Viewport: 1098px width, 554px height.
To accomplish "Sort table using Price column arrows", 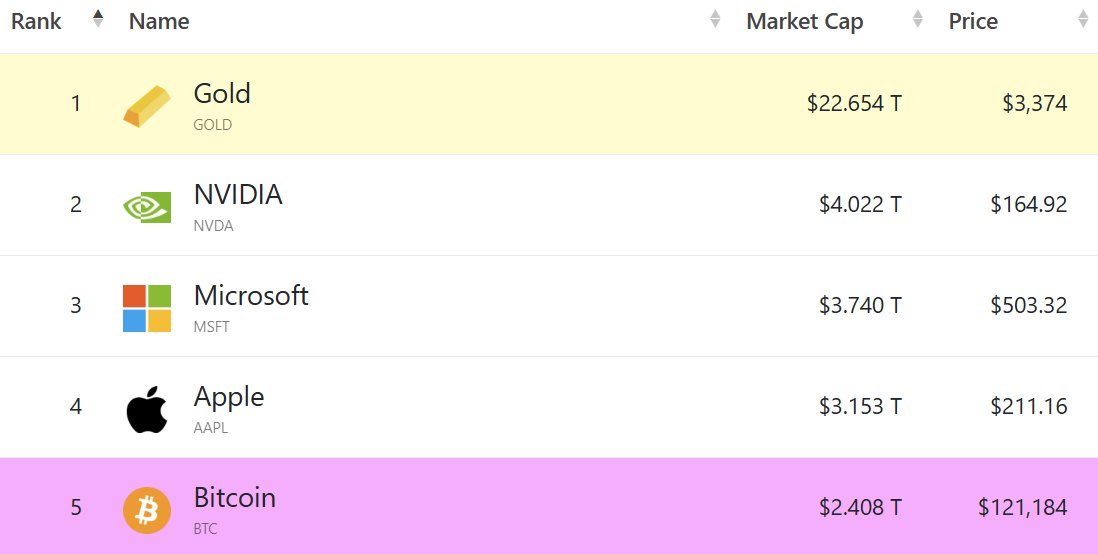I will 1083,19.
